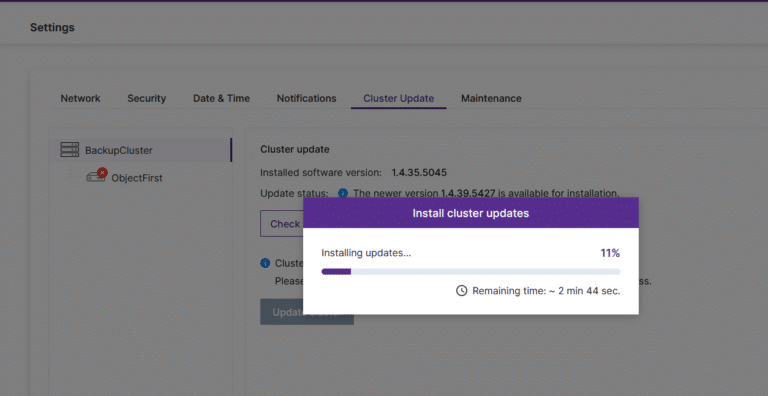Image resolution: width=768 pixels, height=396 pixels.
Task: Click newer version number 1.4.39.5427
Action: coord(469,193)
